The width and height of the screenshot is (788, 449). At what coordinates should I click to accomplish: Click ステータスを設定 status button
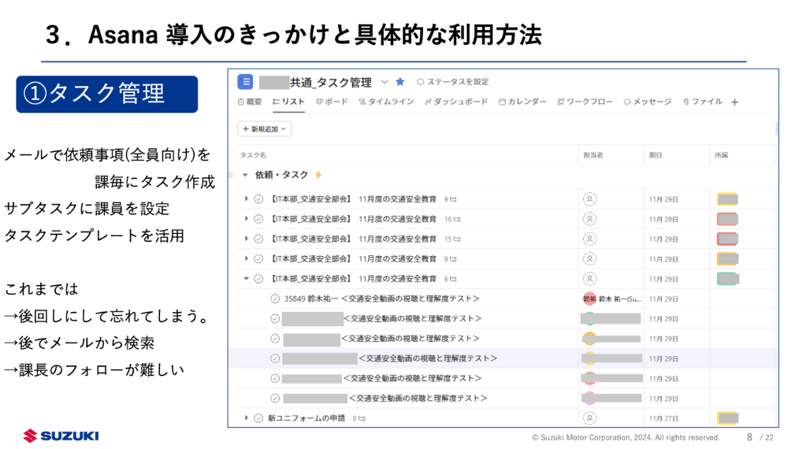point(453,82)
